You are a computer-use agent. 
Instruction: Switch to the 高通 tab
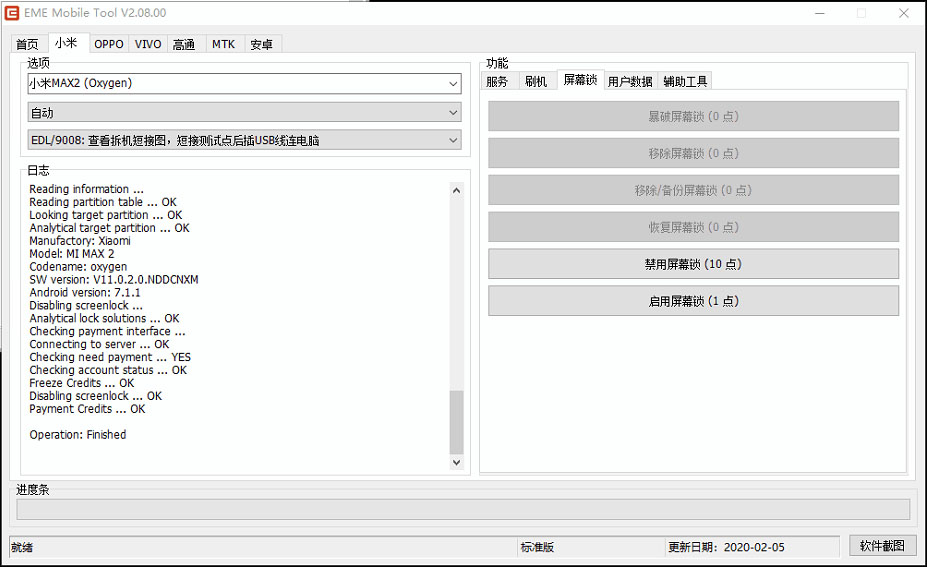click(184, 44)
